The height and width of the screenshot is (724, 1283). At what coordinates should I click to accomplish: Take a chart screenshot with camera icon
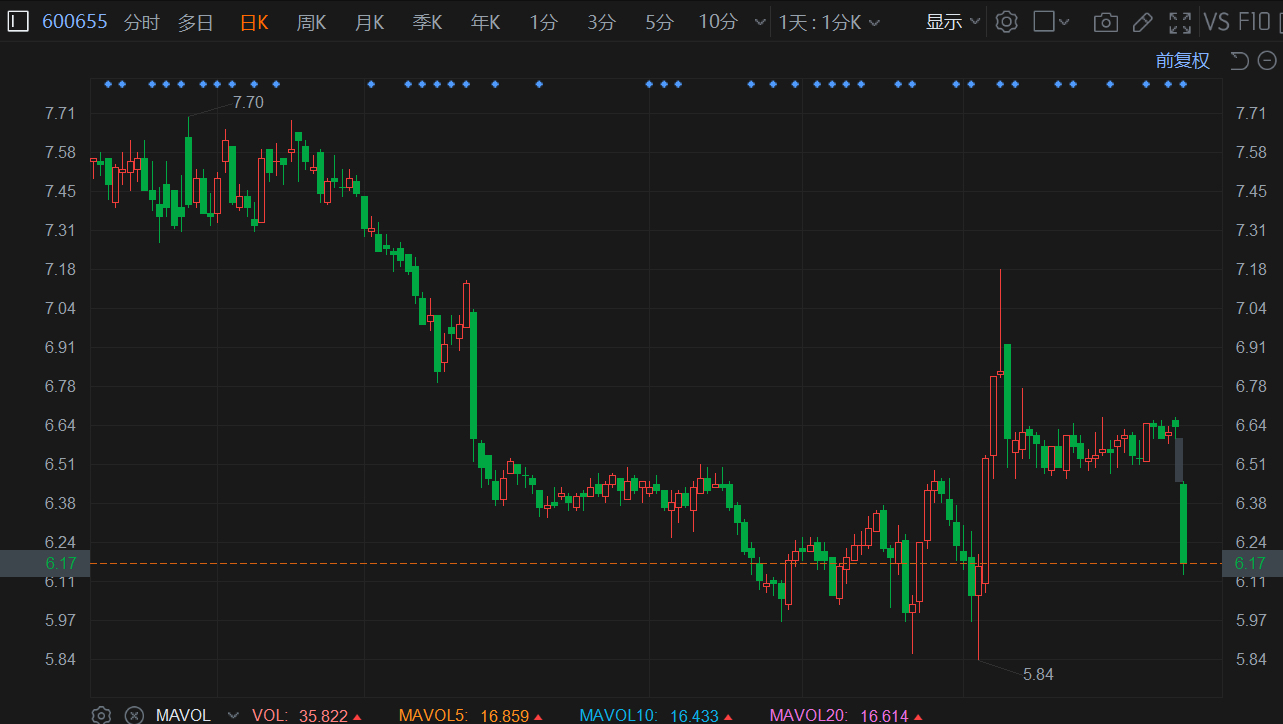1105,22
